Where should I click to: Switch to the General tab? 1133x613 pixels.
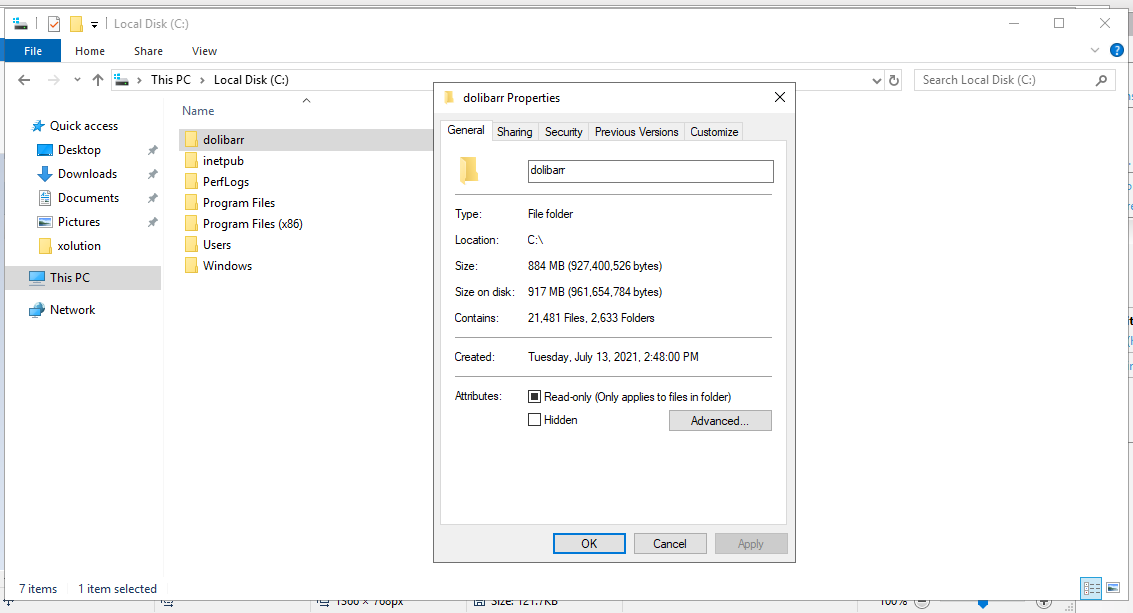[465, 130]
